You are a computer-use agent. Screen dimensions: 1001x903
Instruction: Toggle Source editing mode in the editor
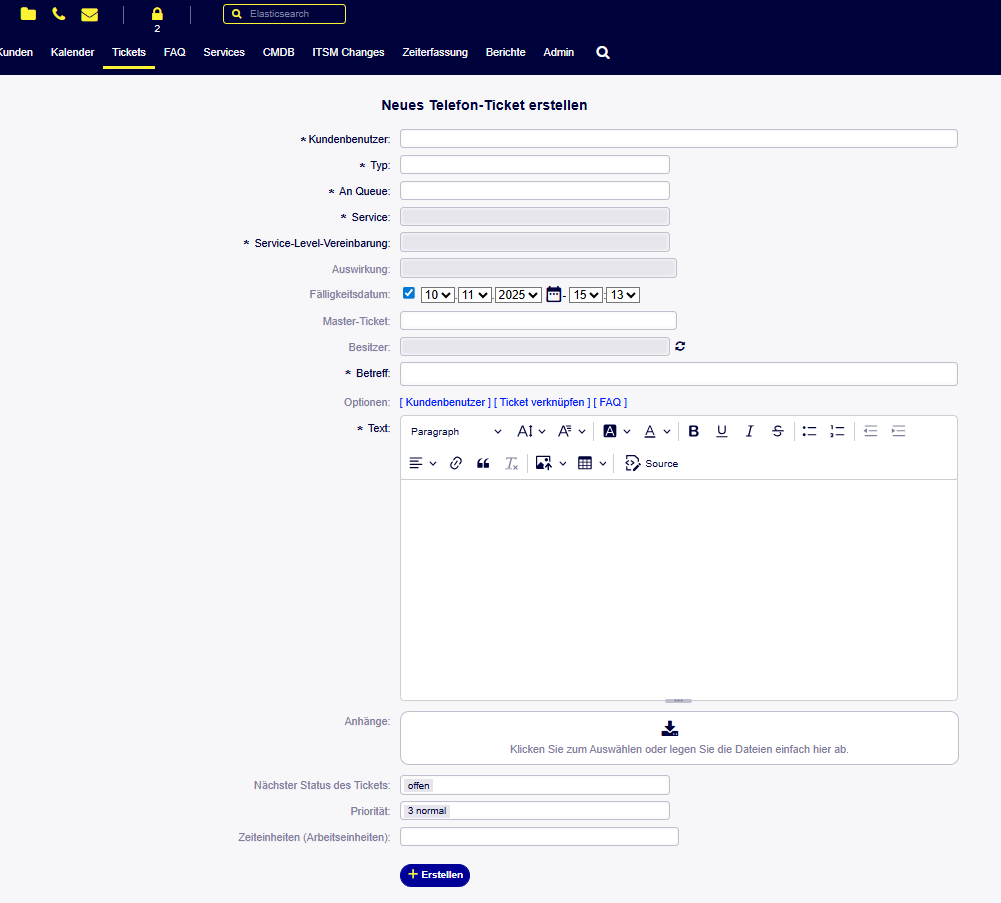651,463
